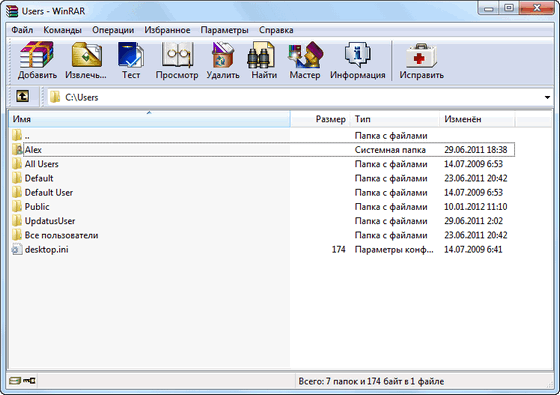Open Найти (Find) binoculars icon
The width and height of the screenshot is (560, 395).
pyautogui.click(x=261, y=55)
